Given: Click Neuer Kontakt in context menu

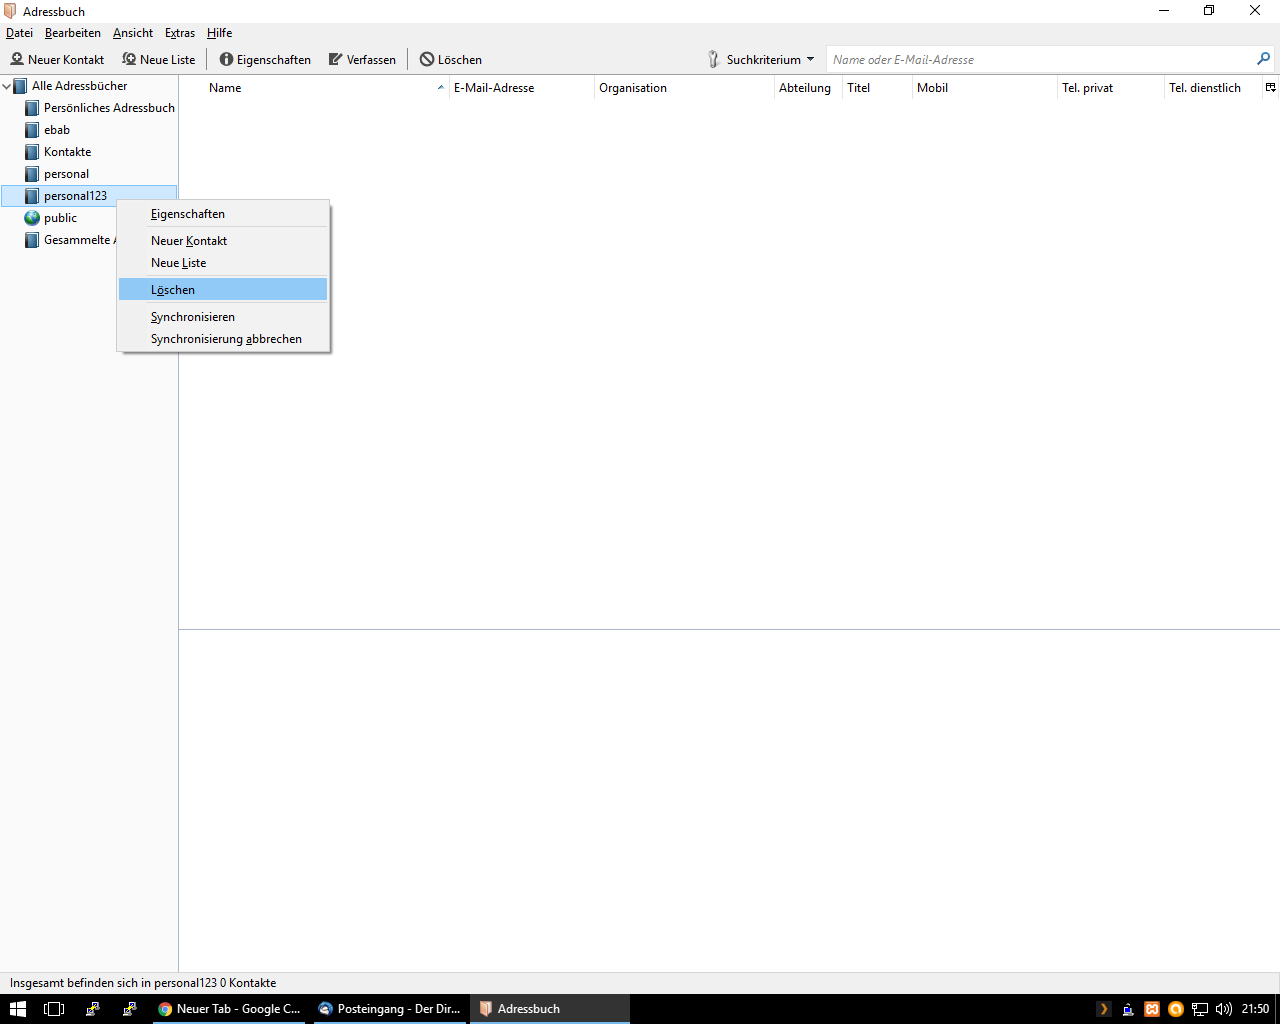Looking at the screenshot, I should point(189,241).
